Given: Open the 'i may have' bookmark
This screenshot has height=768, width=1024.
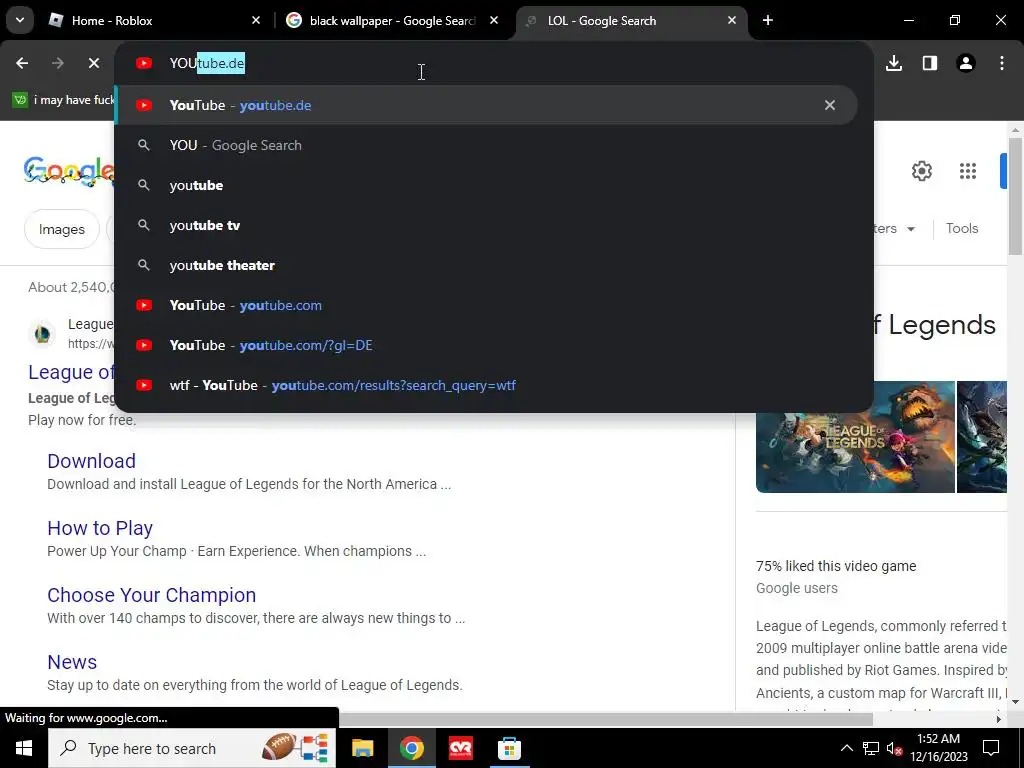Looking at the screenshot, I should coord(63,100).
